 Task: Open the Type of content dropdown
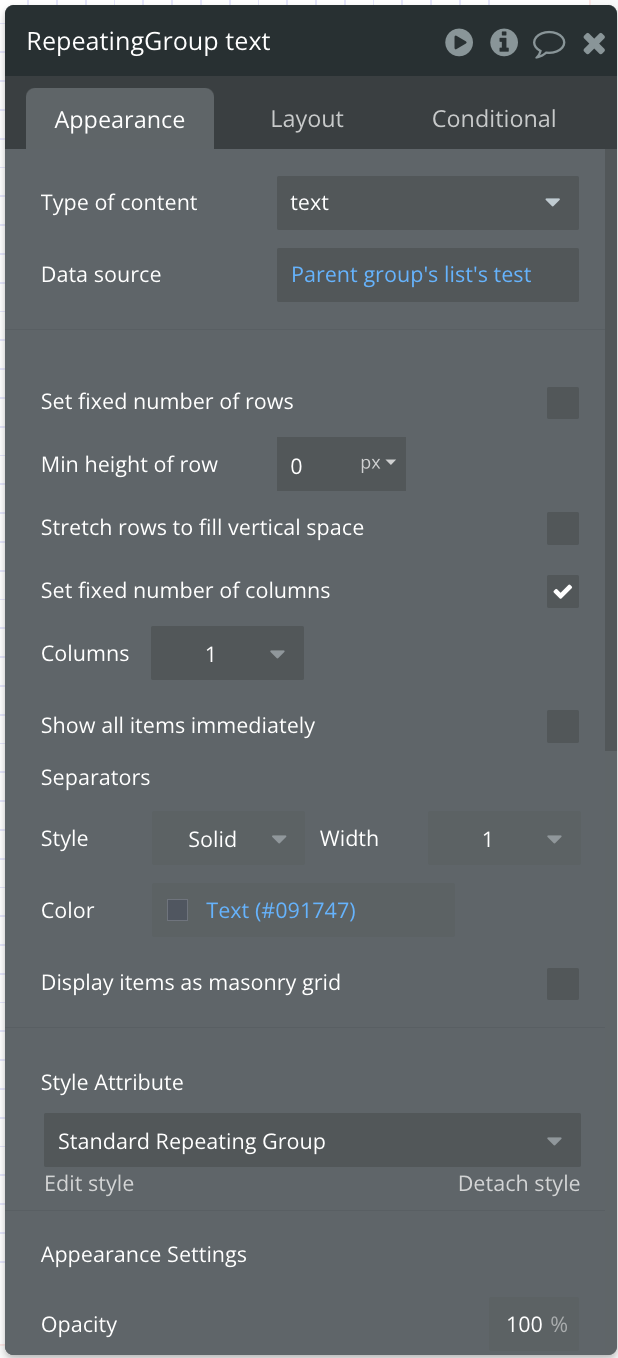click(x=428, y=203)
